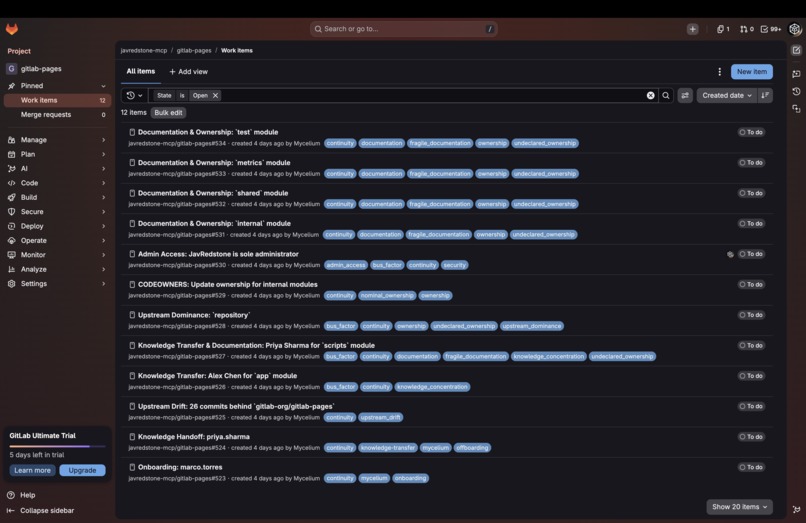This screenshot has width=806, height=523.
Task: Click Learn more in trial box
Action: click(32, 470)
